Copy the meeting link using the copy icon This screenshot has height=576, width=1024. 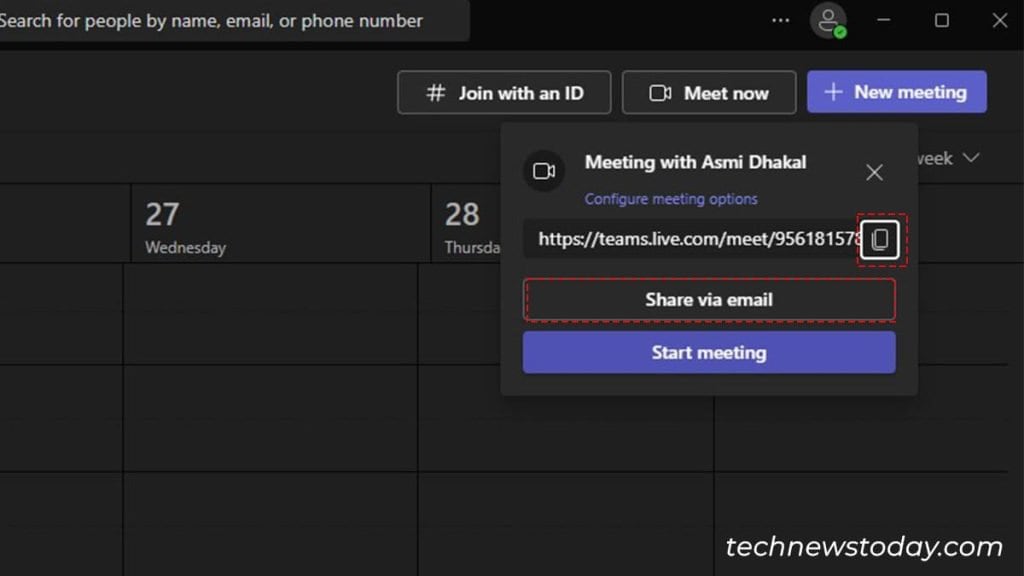[x=880, y=238]
